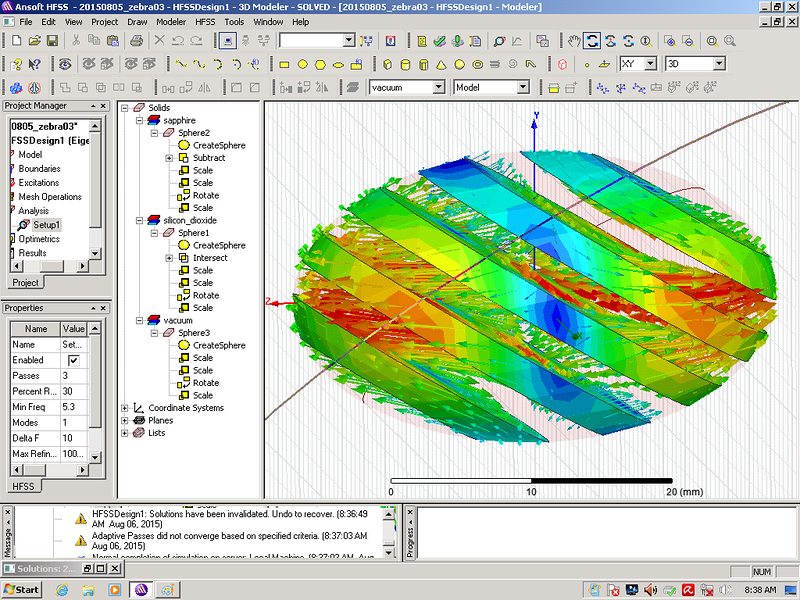This screenshot has width=800, height=600.
Task: Click the Undo arrow icon
Action: [178, 41]
